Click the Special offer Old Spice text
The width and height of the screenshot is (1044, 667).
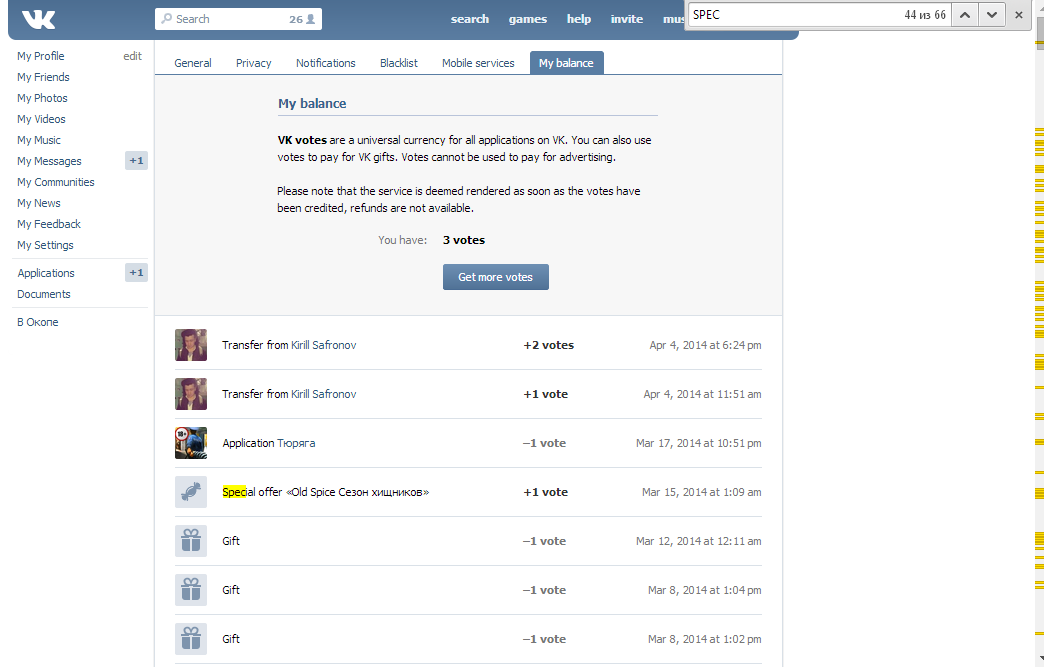(326, 492)
